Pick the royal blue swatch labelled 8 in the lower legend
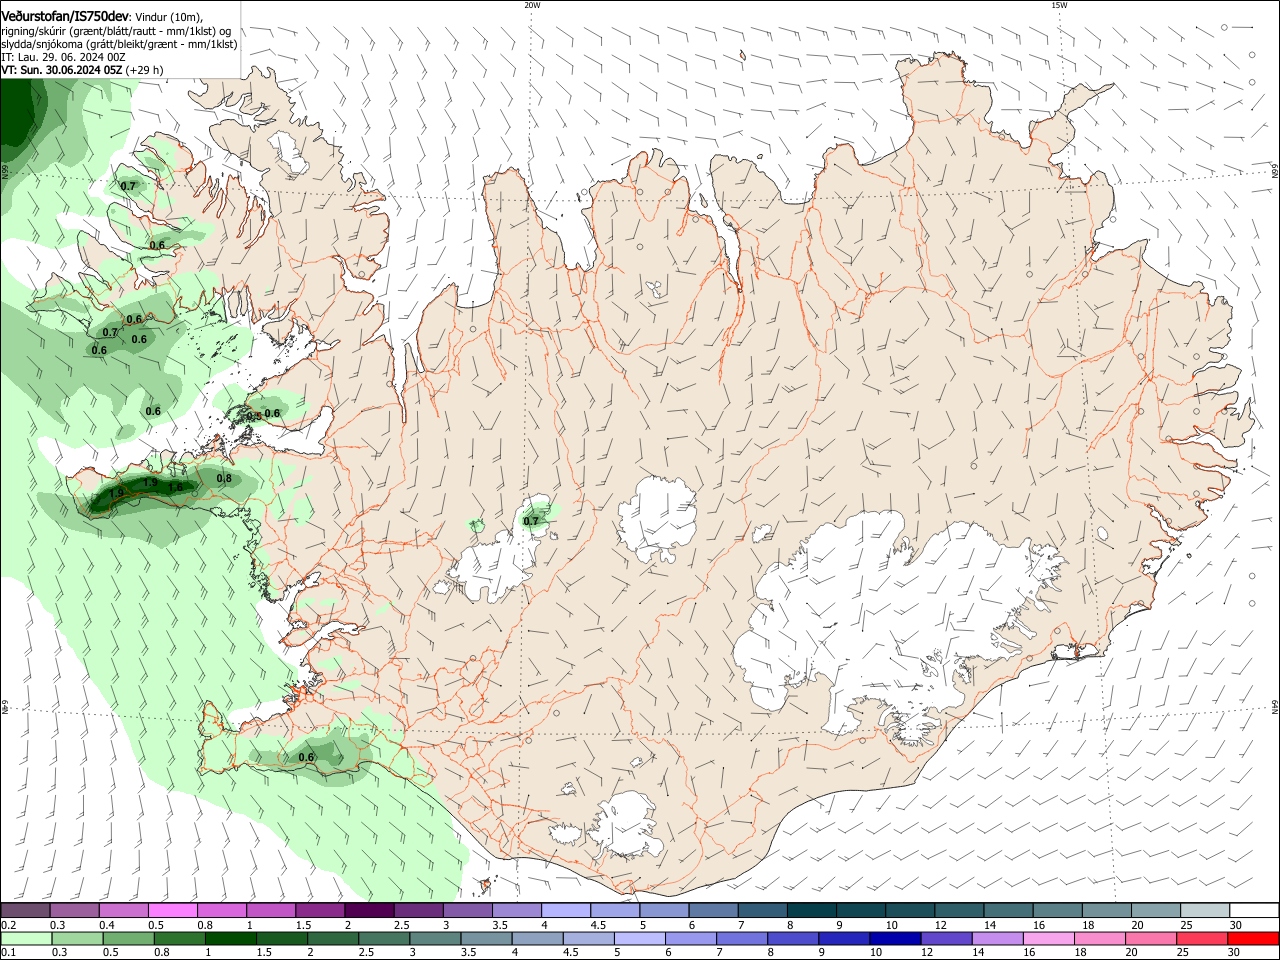 pyautogui.click(x=792, y=938)
